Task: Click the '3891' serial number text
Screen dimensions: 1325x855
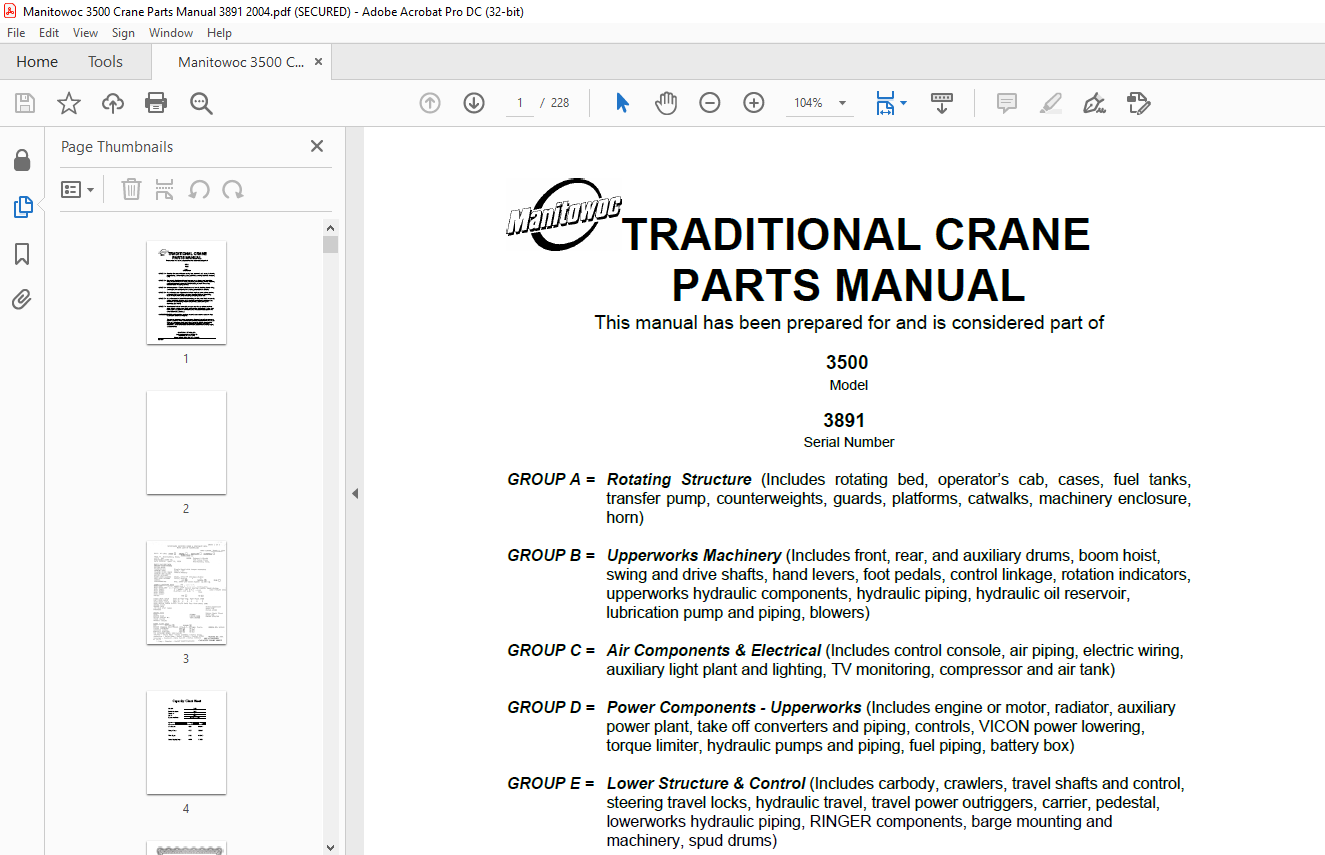Action: click(844, 421)
